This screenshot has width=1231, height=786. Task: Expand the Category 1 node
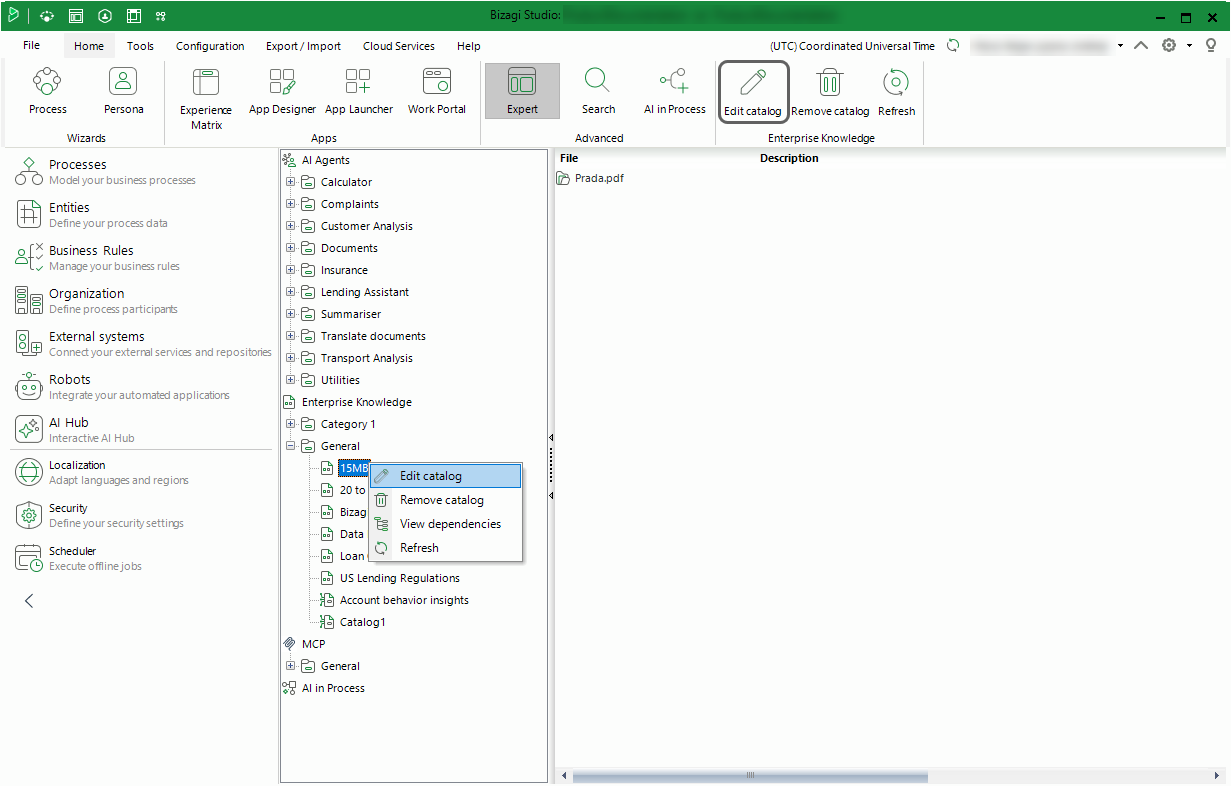point(291,424)
